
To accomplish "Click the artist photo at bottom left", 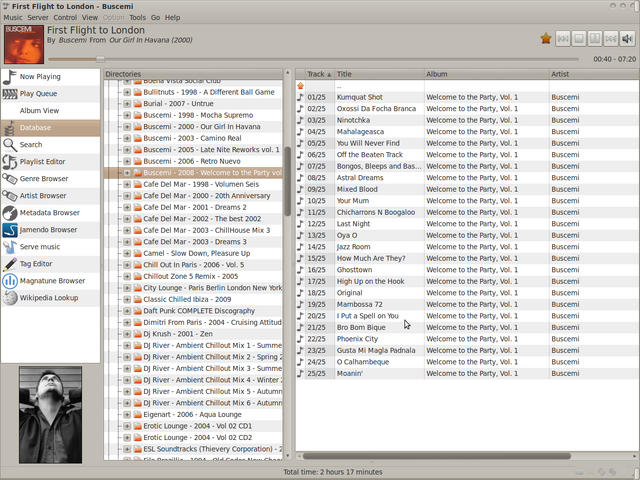I will click(50, 415).
